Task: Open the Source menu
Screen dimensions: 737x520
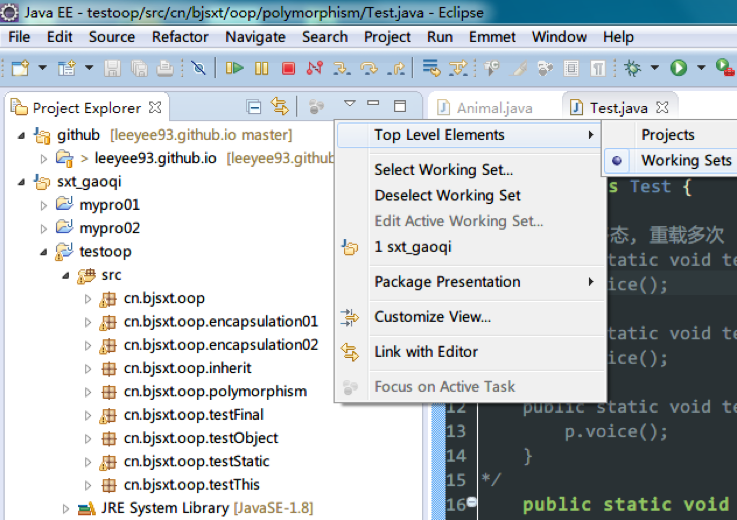Action: [x=112, y=37]
